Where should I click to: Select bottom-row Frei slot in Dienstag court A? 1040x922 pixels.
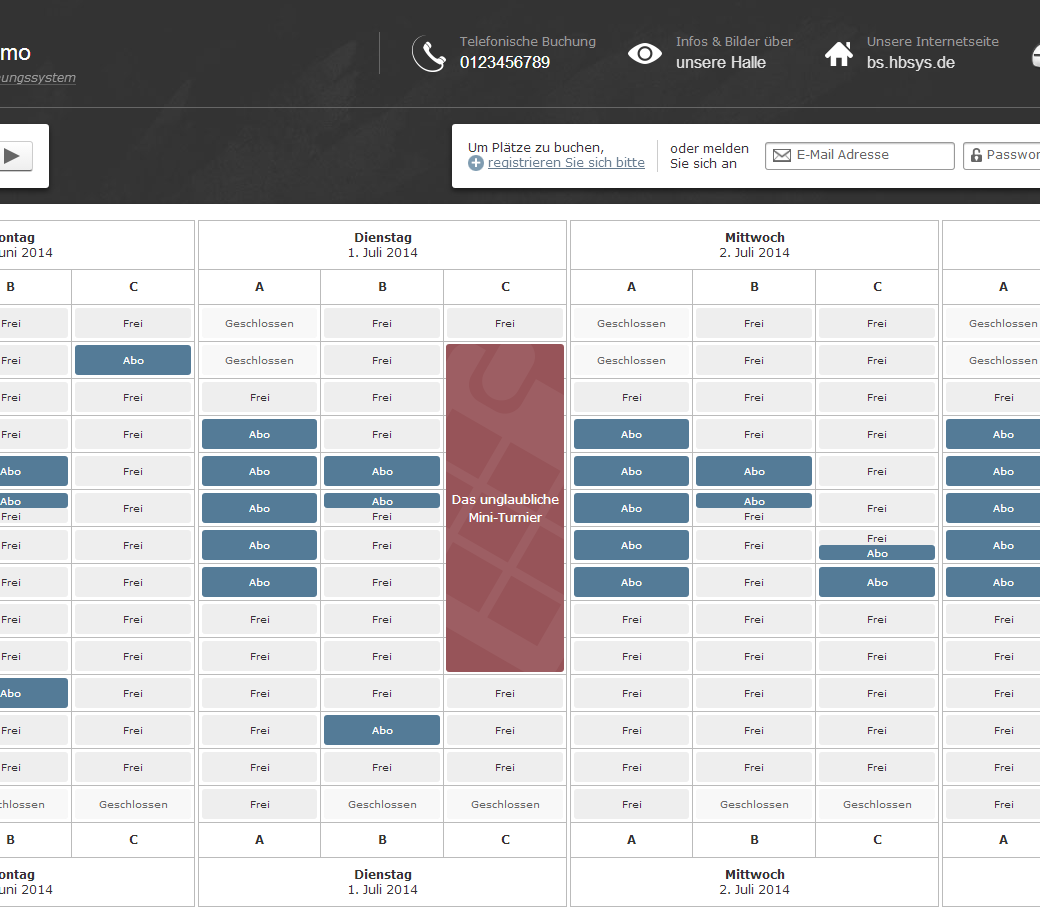point(259,804)
